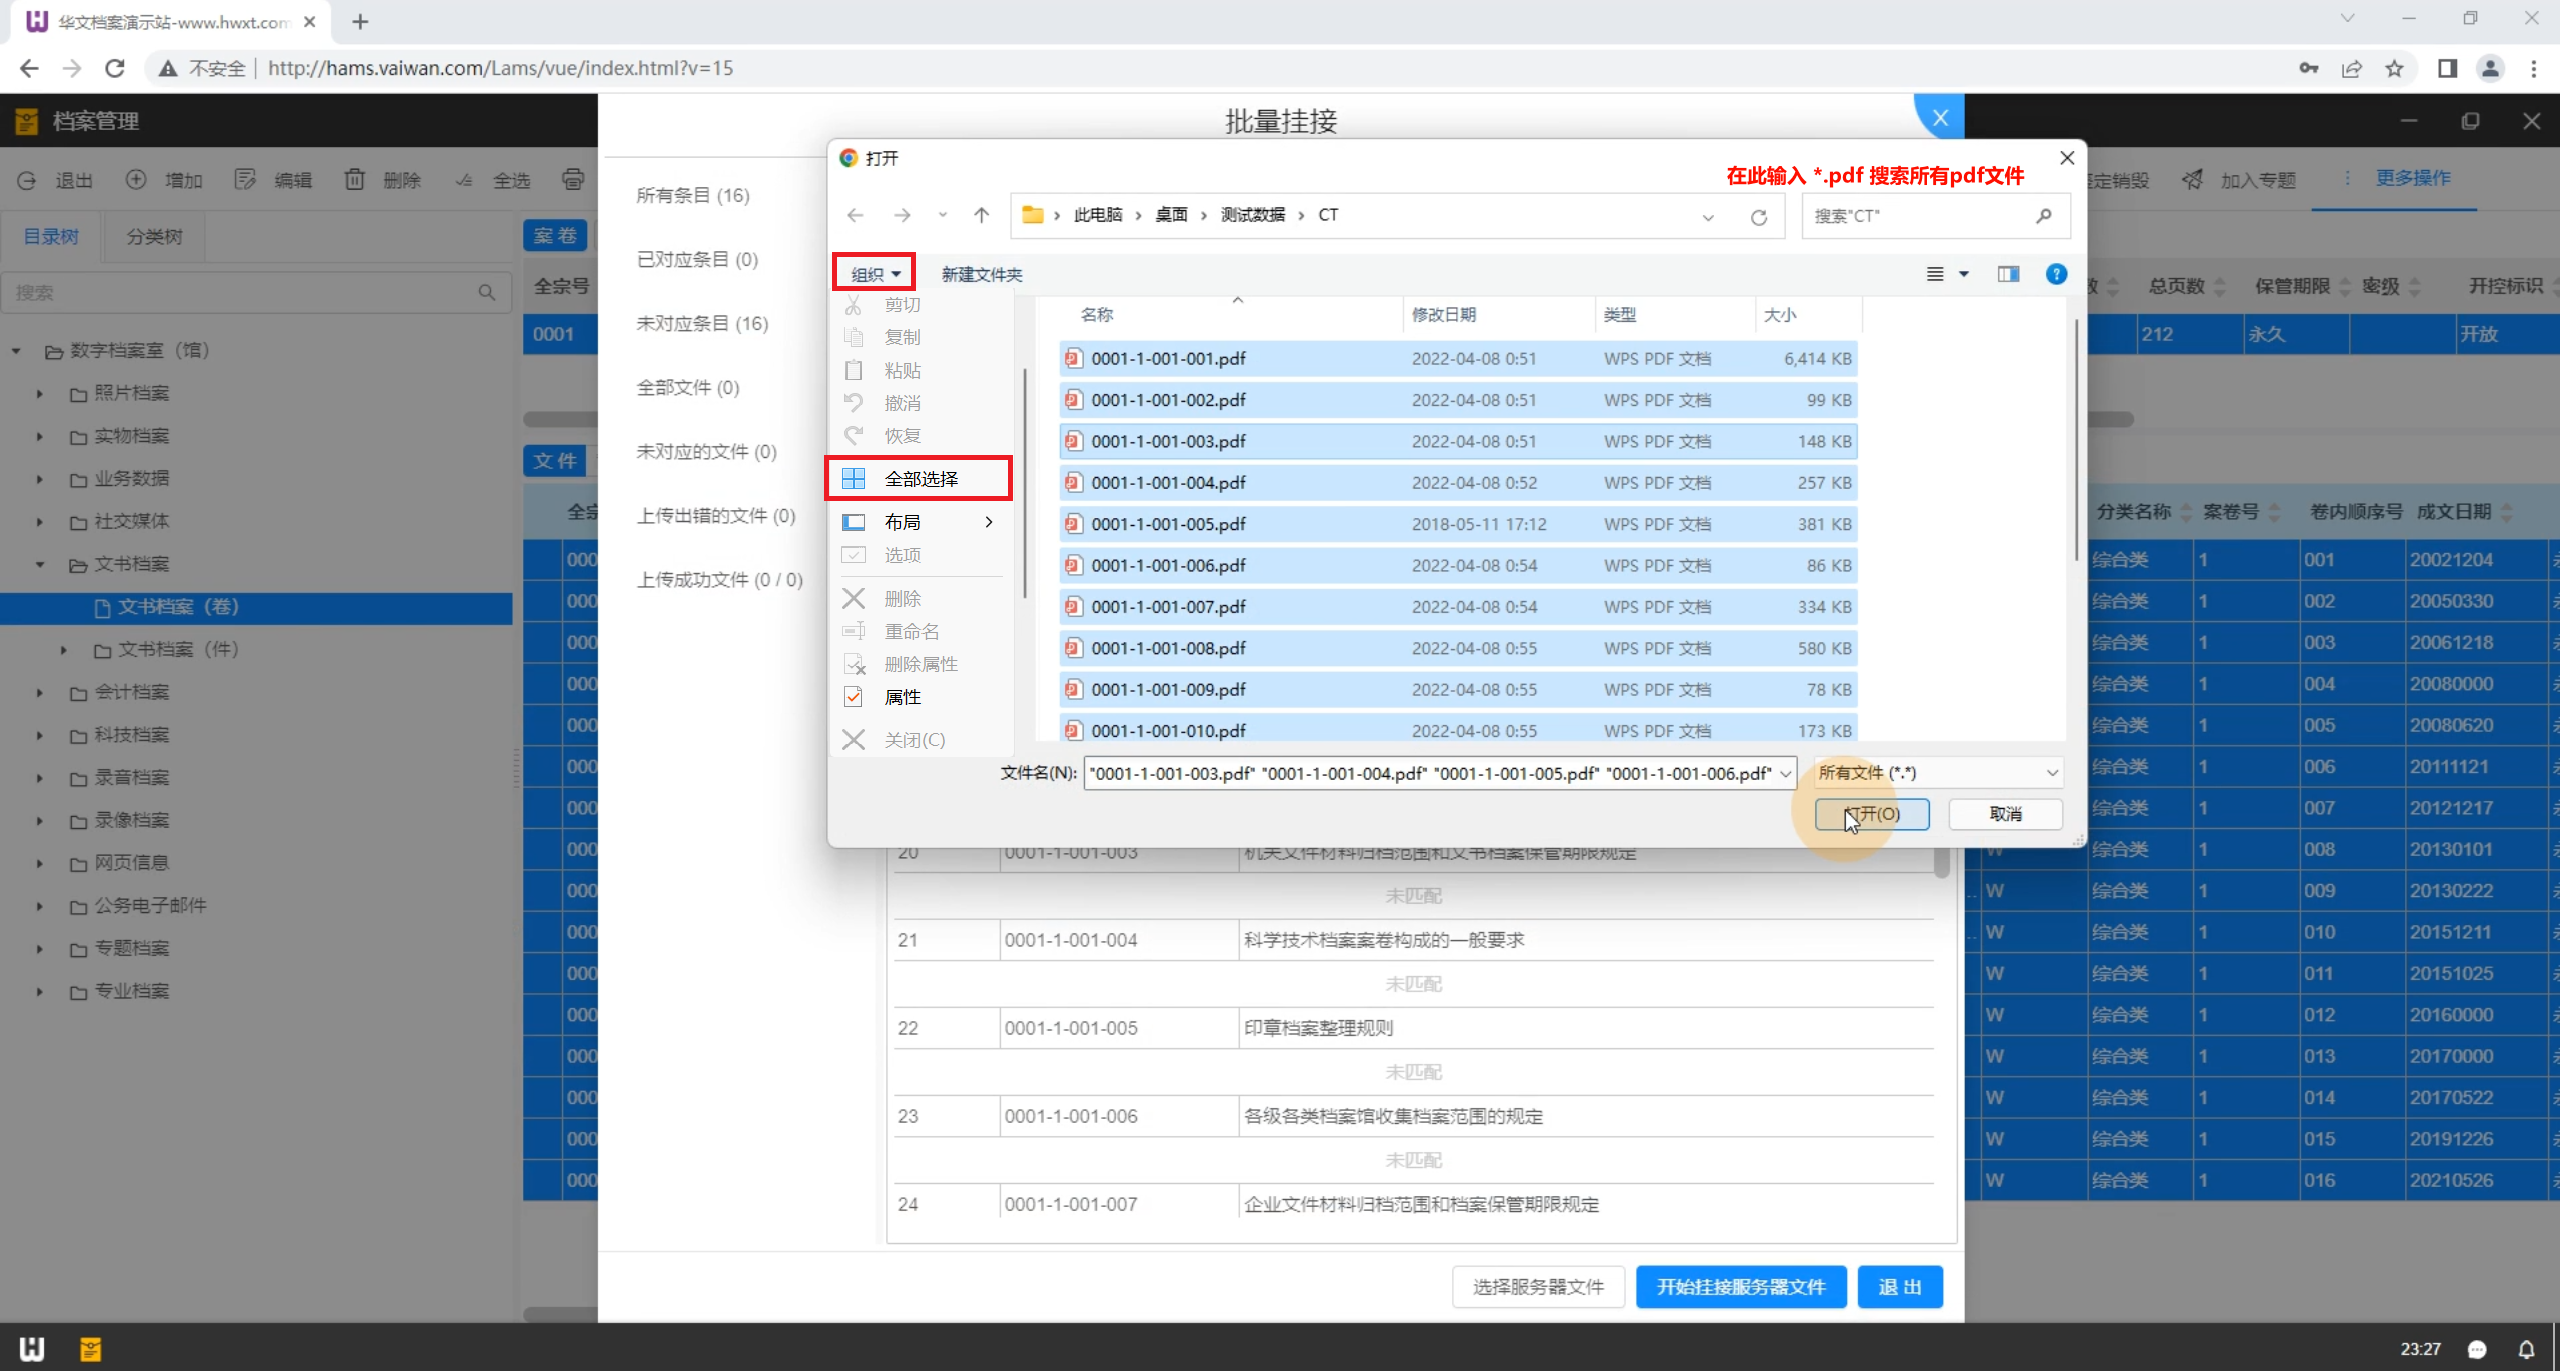Expand the 会计档案 tree node
2560x1371 pixels.
40,692
